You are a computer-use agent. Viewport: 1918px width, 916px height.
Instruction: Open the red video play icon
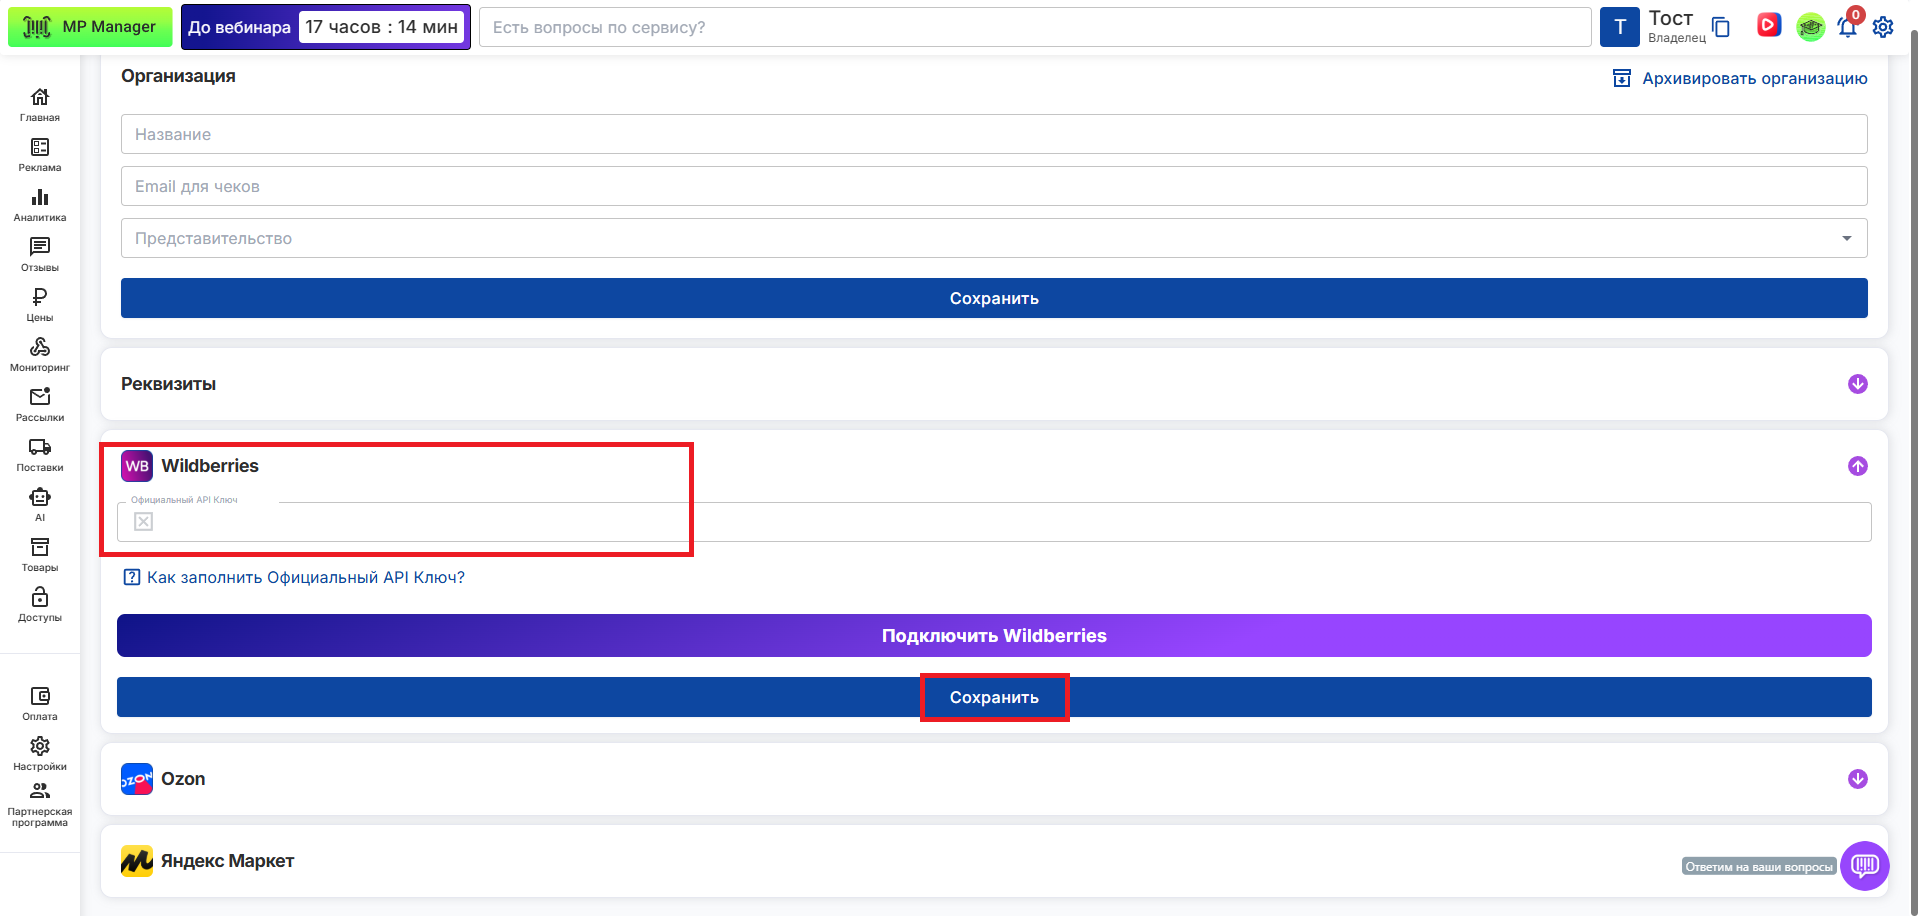coord(1768,26)
